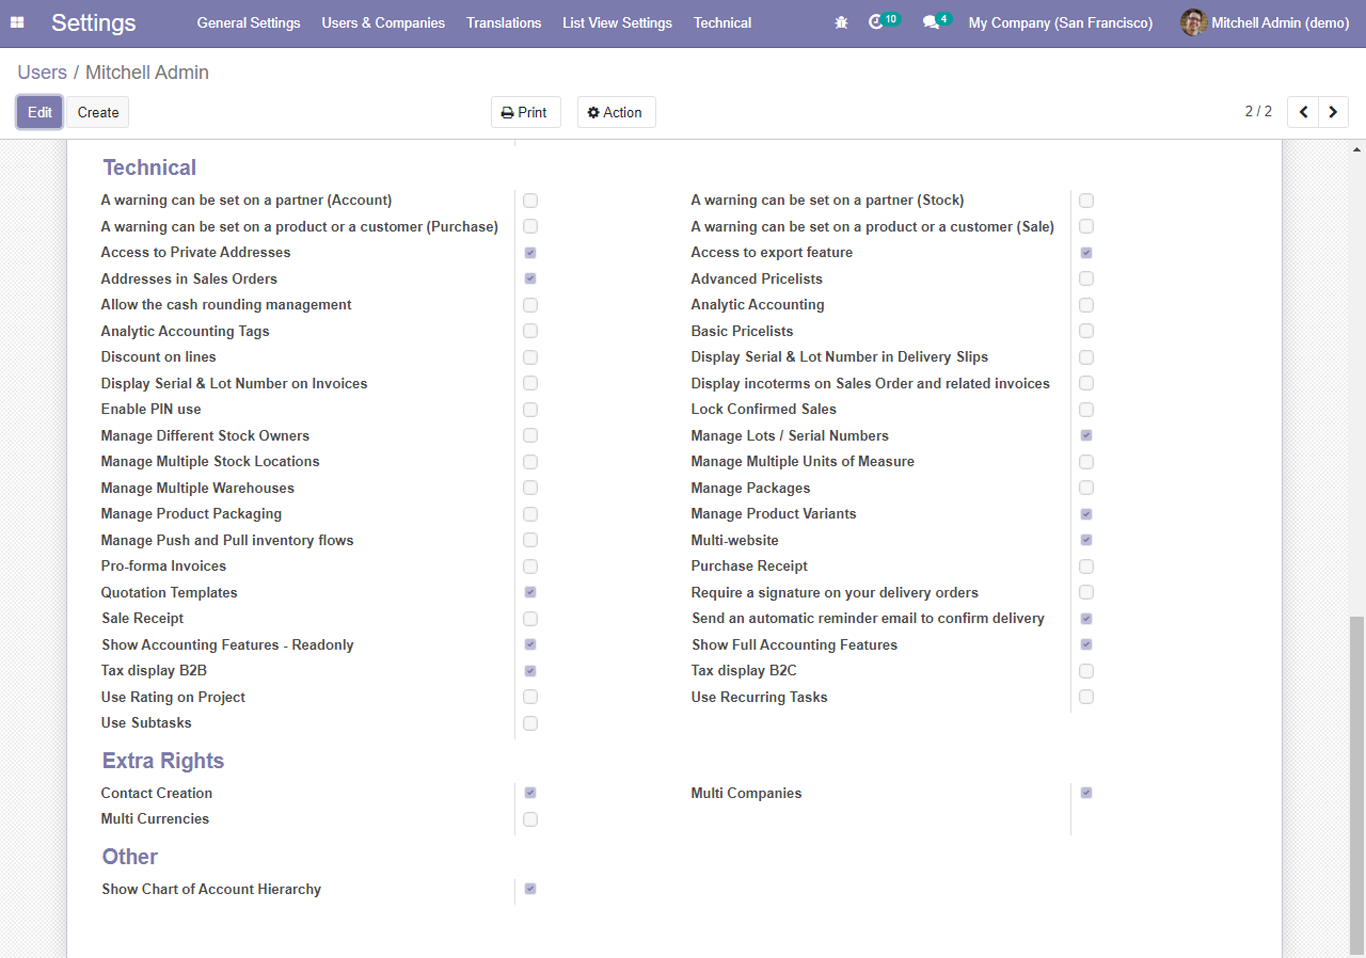Open the Action dropdown

tap(616, 112)
